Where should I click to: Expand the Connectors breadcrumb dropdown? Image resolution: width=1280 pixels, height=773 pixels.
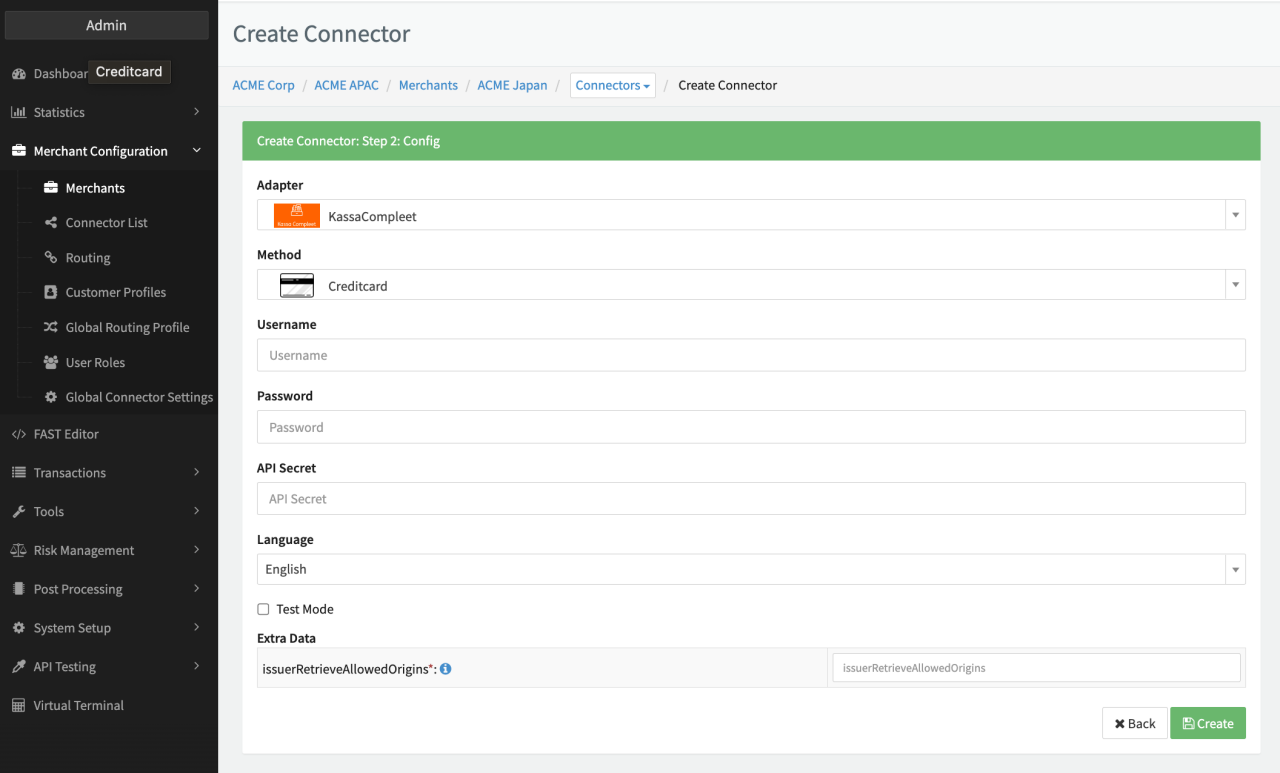[x=613, y=86]
